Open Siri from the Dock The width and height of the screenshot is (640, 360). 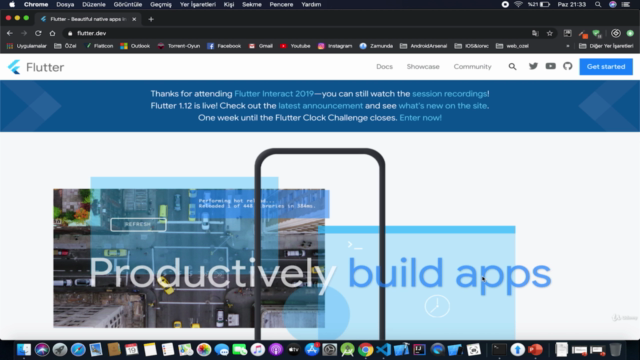42,350
